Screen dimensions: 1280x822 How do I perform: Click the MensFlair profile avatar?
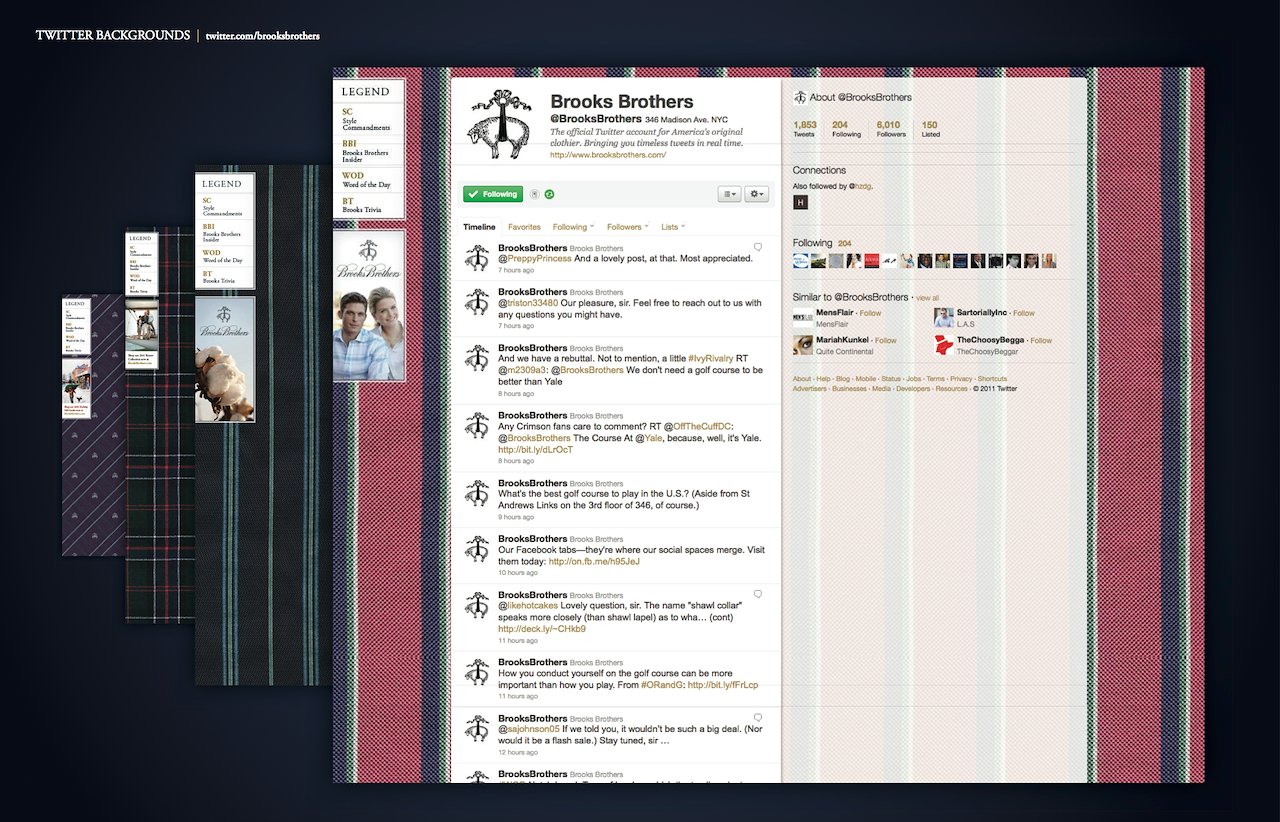(801, 318)
